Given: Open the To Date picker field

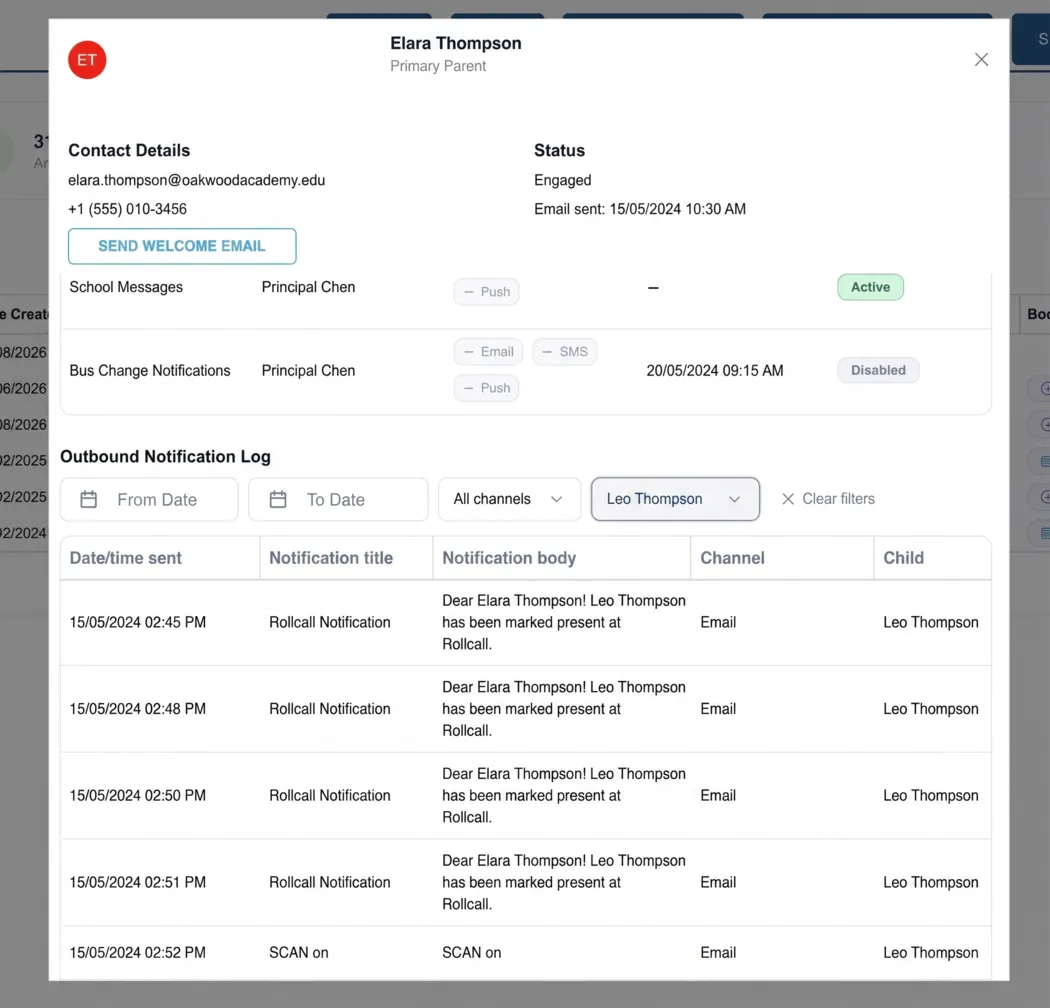Looking at the screenshot, I should (338, 499).
